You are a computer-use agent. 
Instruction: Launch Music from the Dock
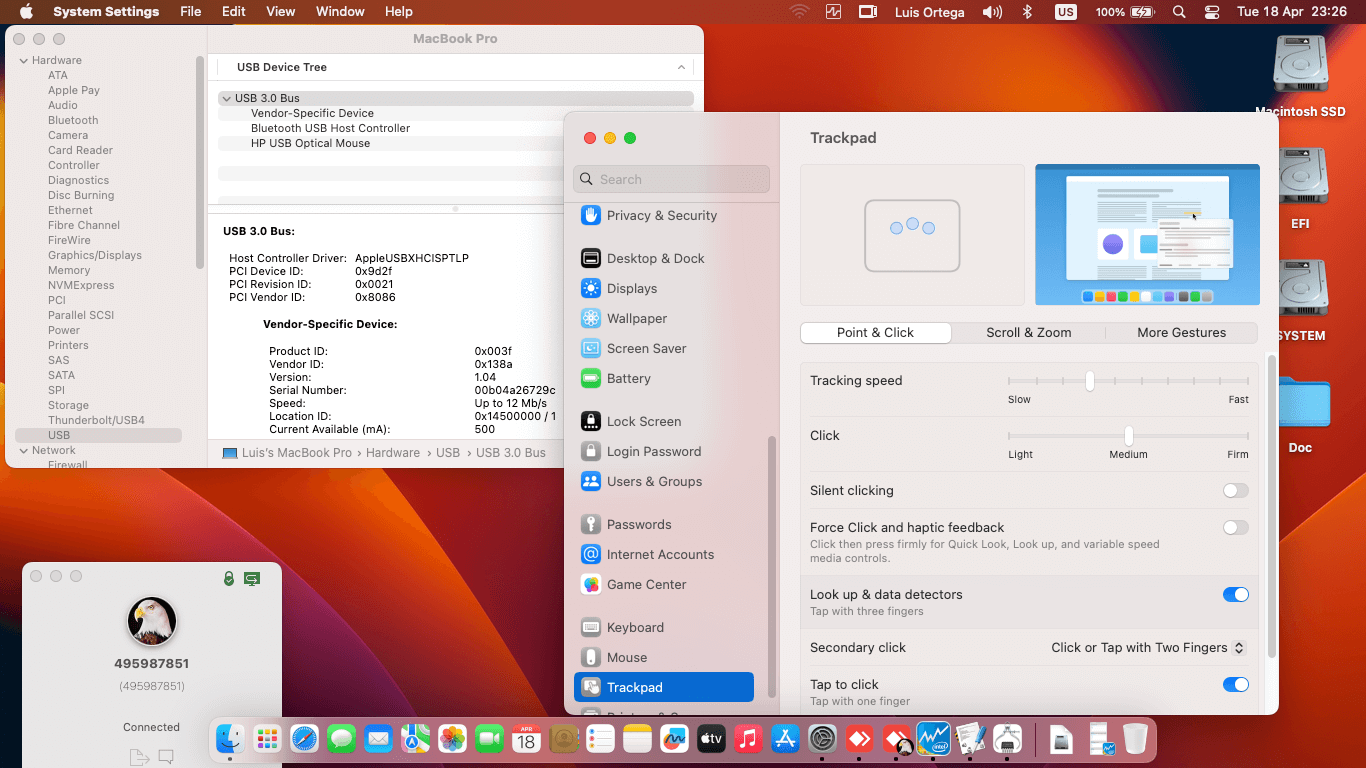[748, 739]
